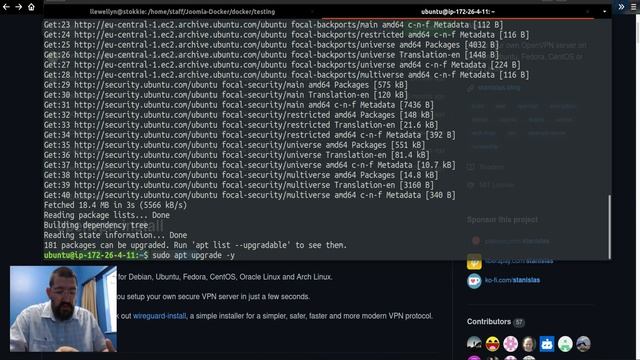Click the Get:31 main c-n-f Metadata line
Viewport: 640px width, 360px height.
point(239,105)
